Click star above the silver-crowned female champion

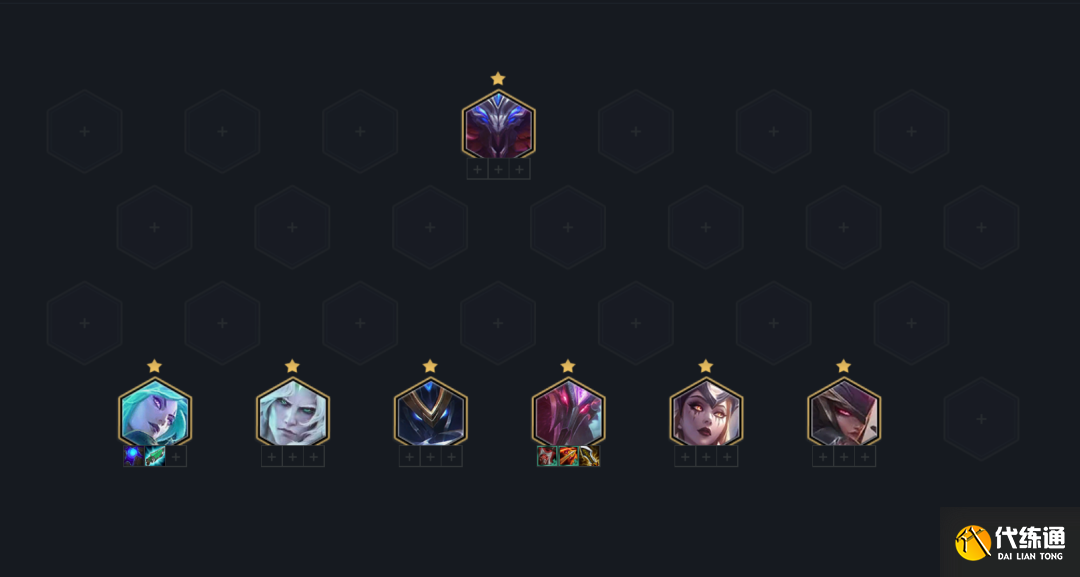pyautogui.click(x=706, y=366)
